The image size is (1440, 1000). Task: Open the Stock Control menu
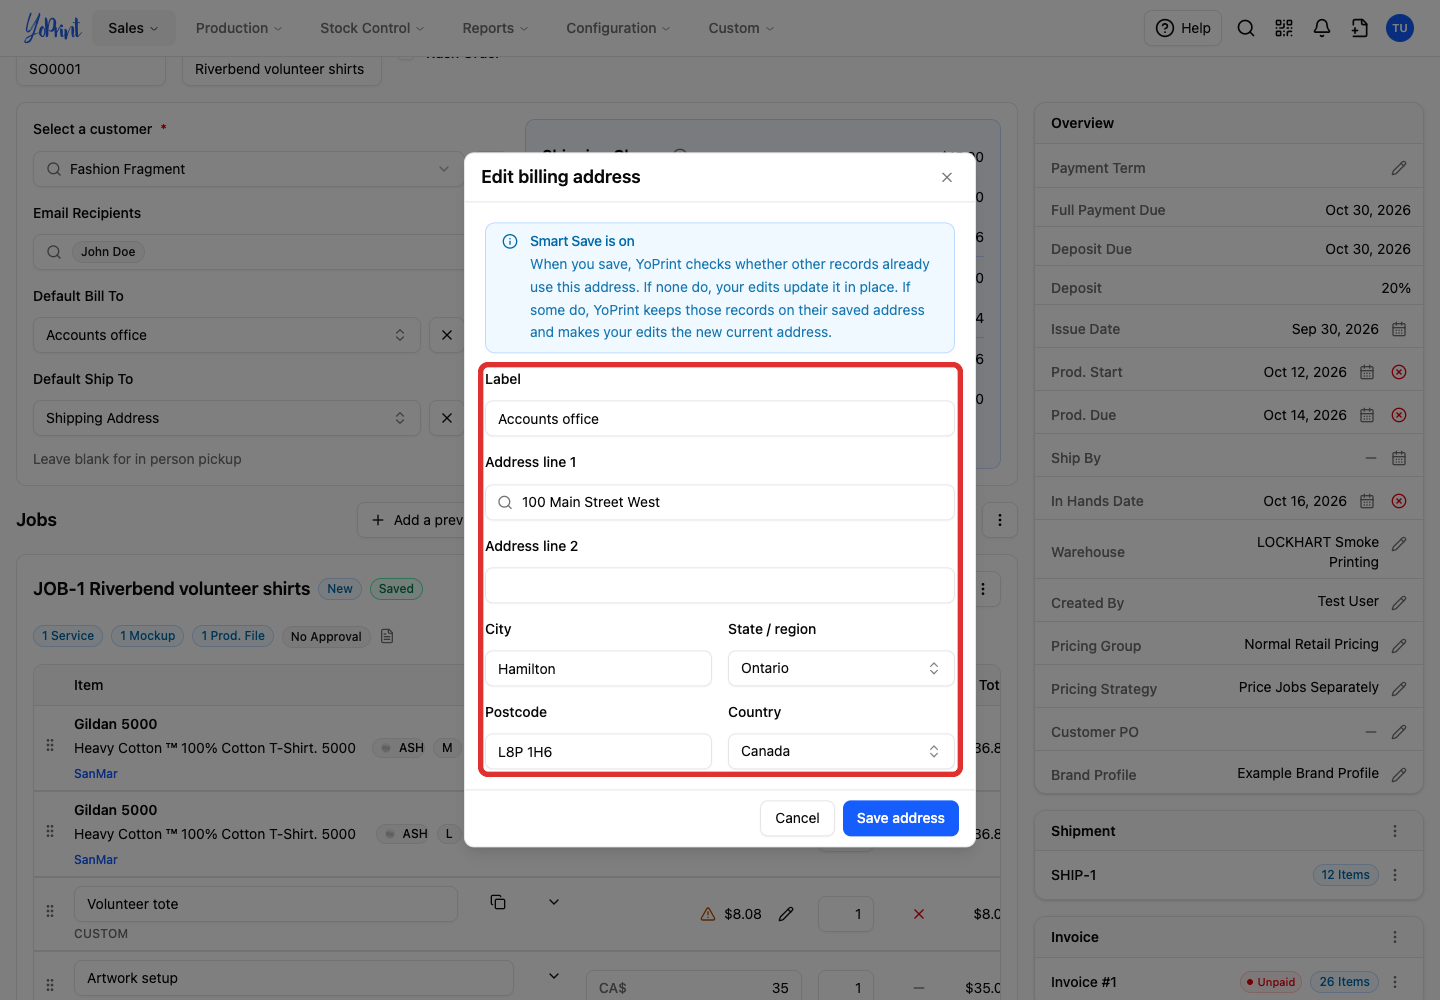tap(372, 28)
